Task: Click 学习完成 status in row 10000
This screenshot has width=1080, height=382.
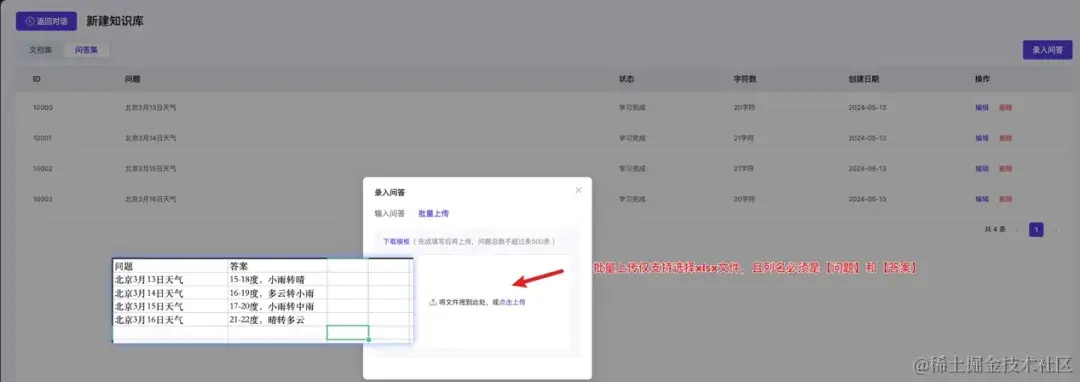Action: pyautogui.click(x=632, y=108)
